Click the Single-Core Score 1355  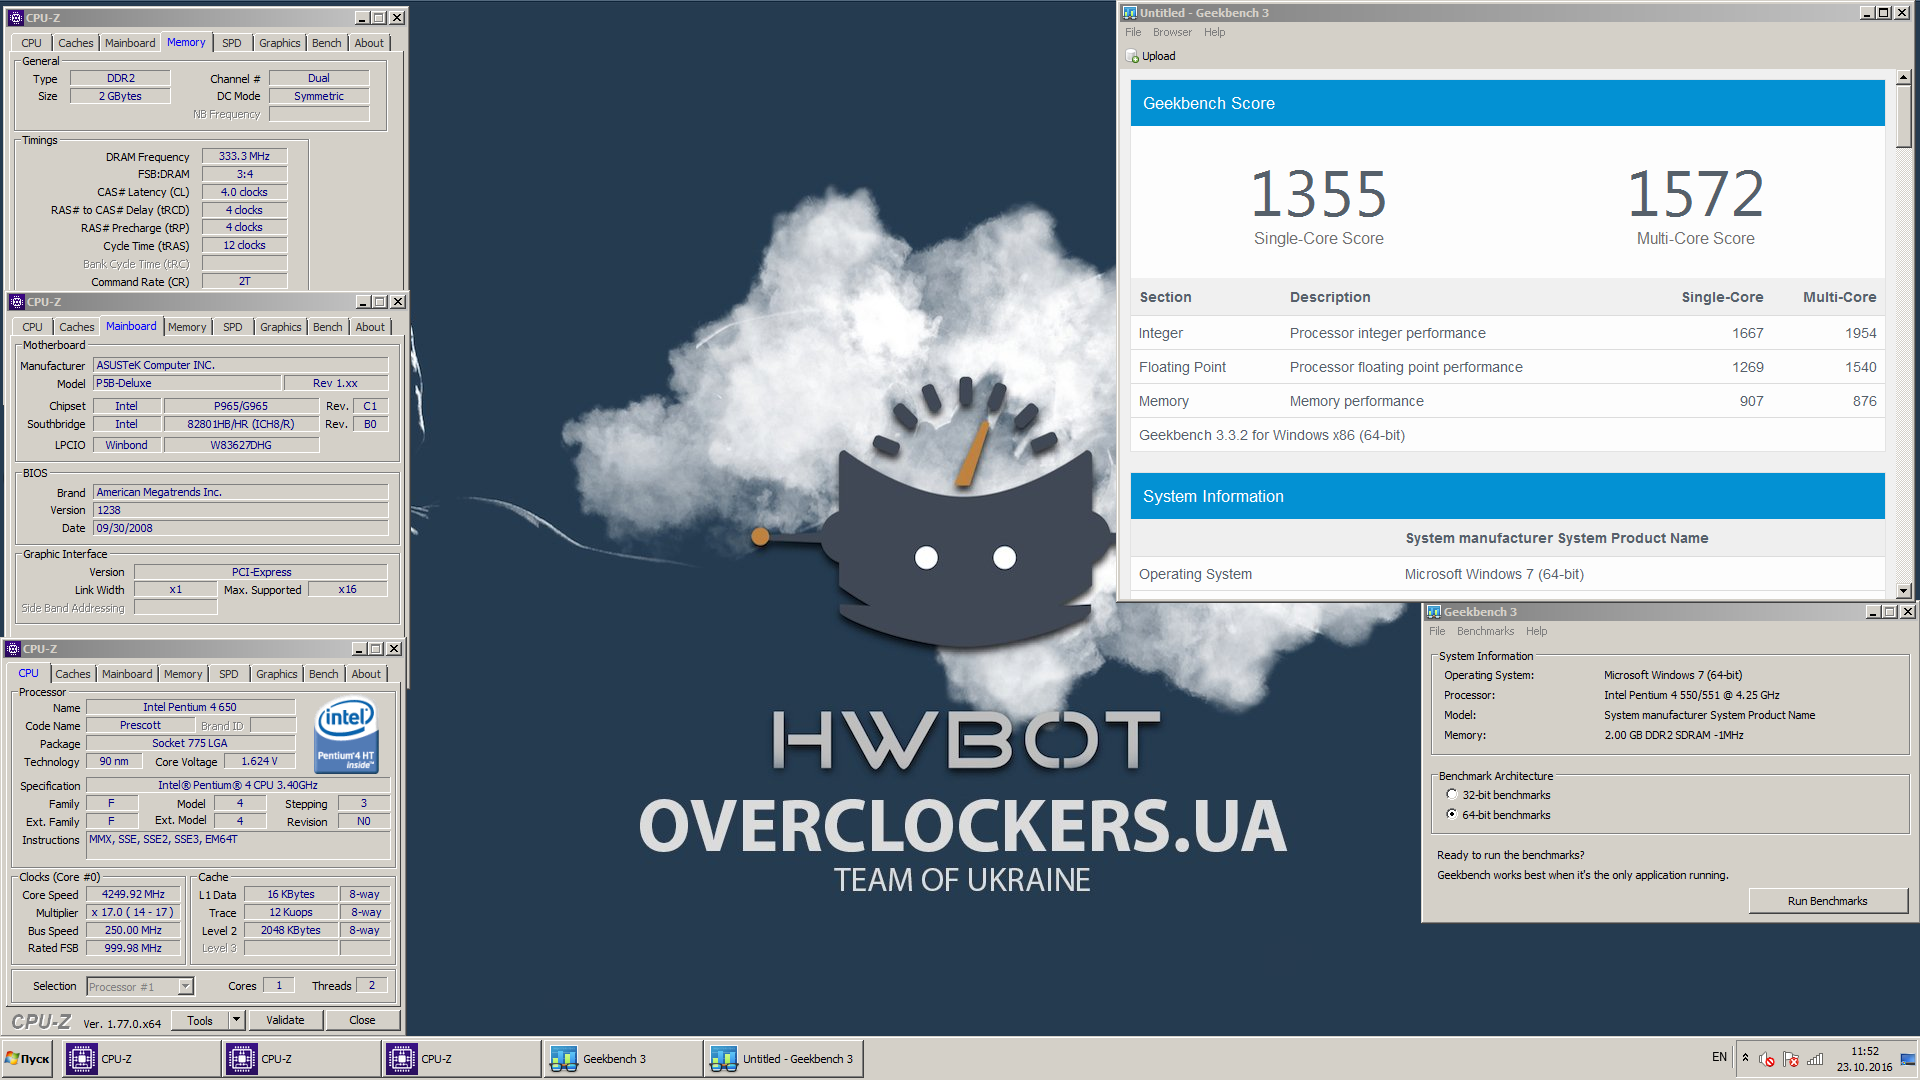pyautogui.click(x=1318, y=194)
